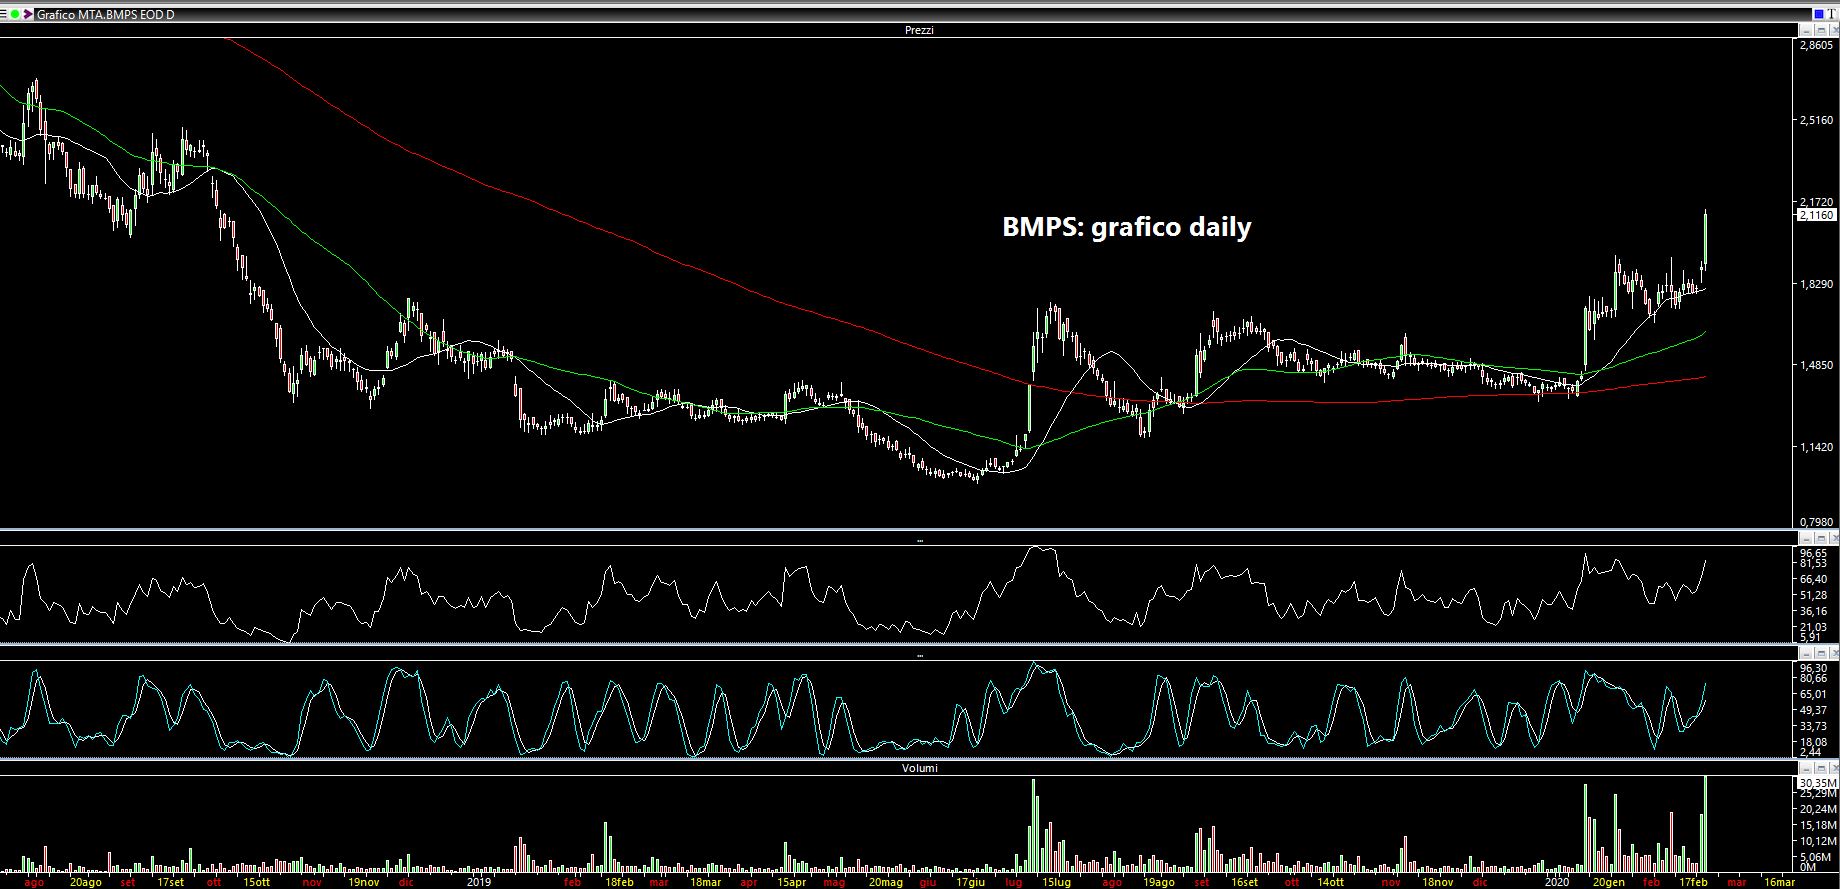Click the 16mar date axis label
1840x889 pixels.
pyautogui.click(x=1778, y=883)
